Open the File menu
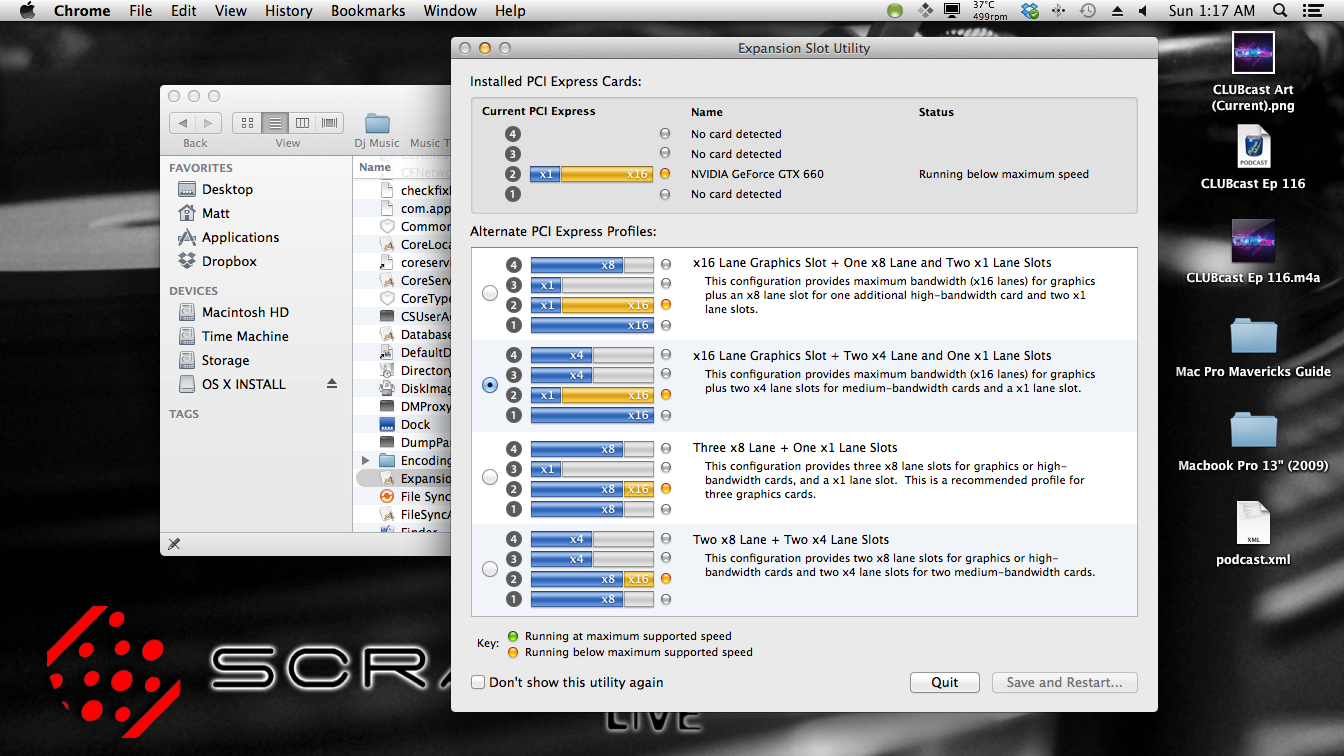 click(x=141, y=11)
